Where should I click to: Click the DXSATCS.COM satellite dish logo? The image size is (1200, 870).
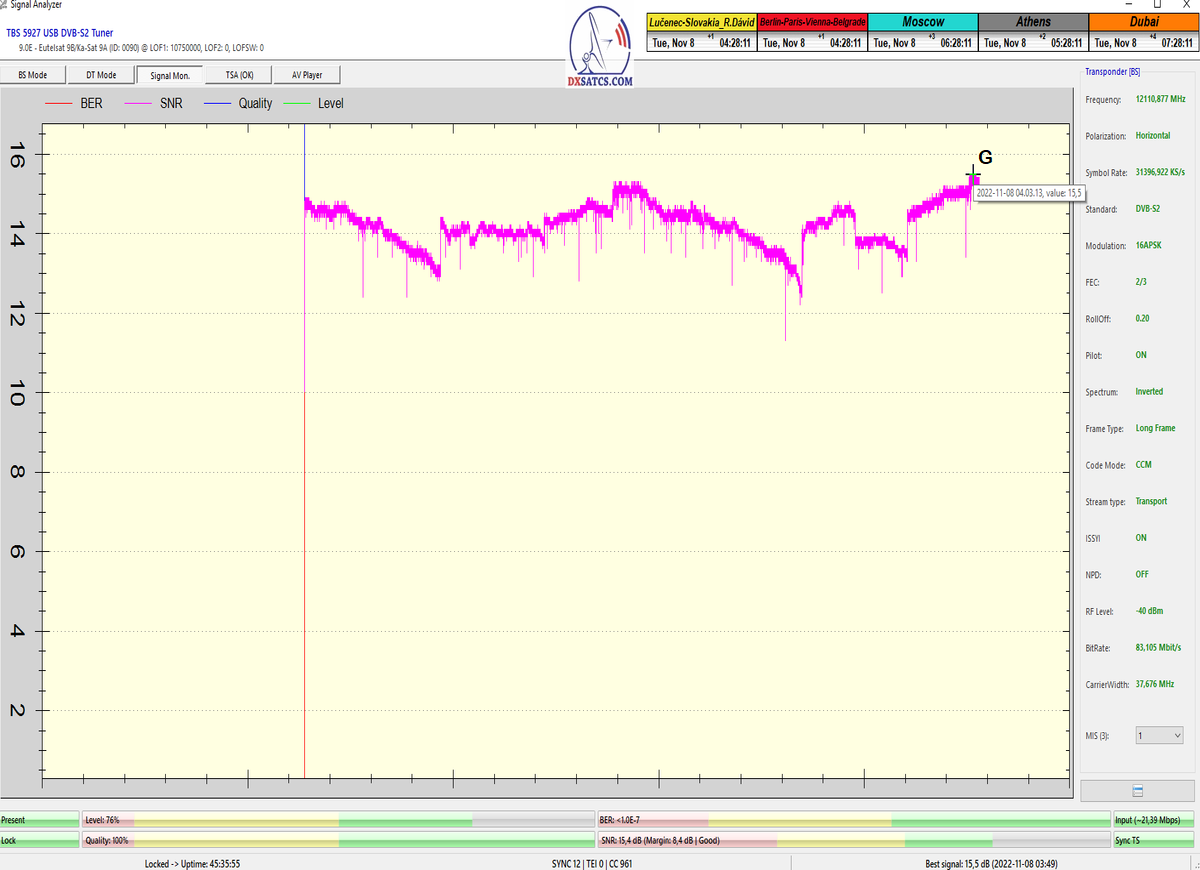coord(600,45)
